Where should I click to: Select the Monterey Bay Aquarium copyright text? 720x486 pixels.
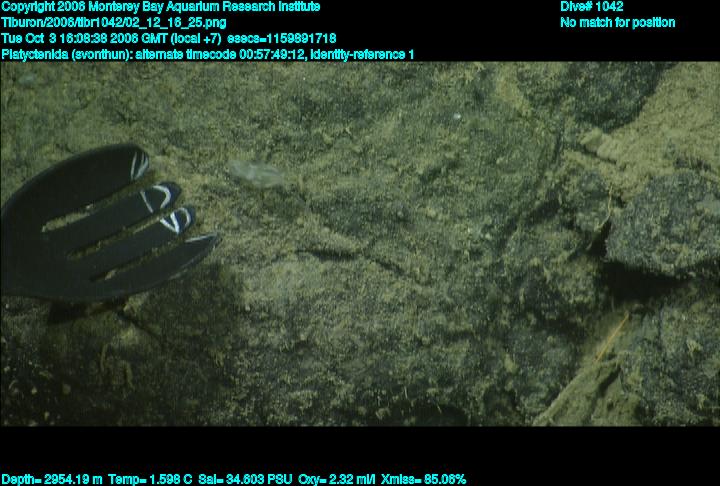coord(161,7)
